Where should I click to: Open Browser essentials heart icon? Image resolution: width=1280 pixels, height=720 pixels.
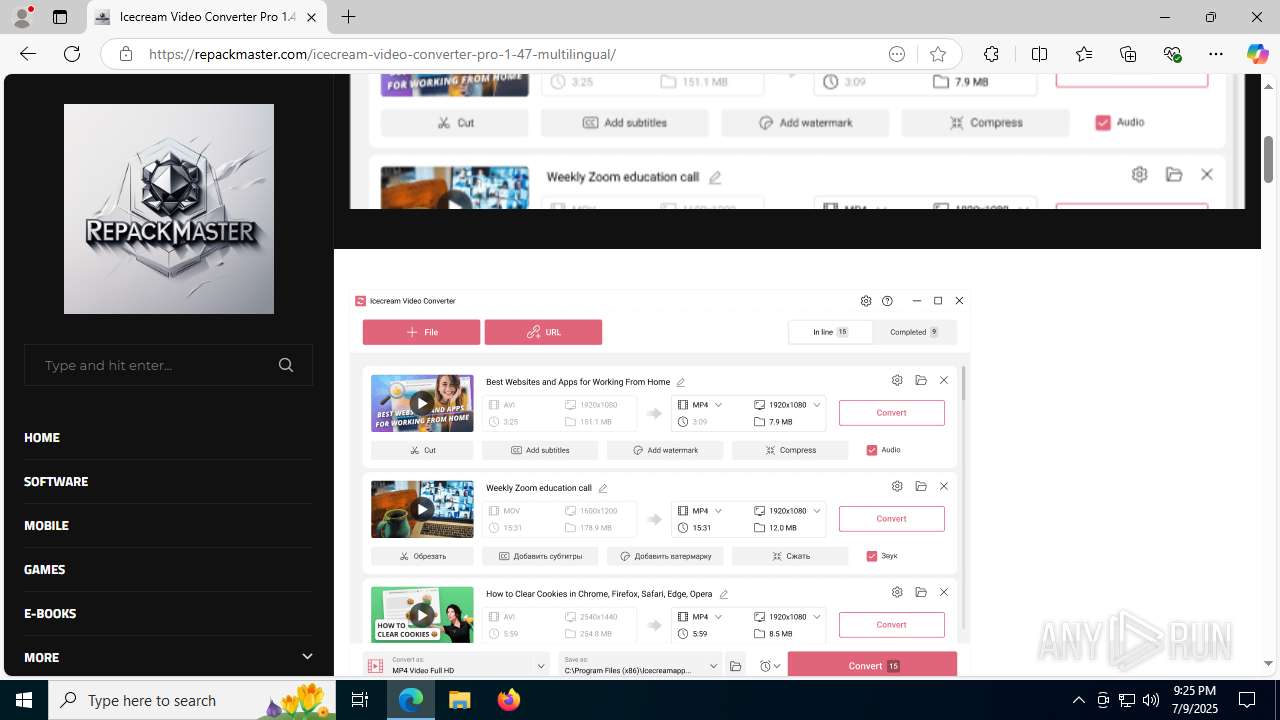click(1172, 54)
